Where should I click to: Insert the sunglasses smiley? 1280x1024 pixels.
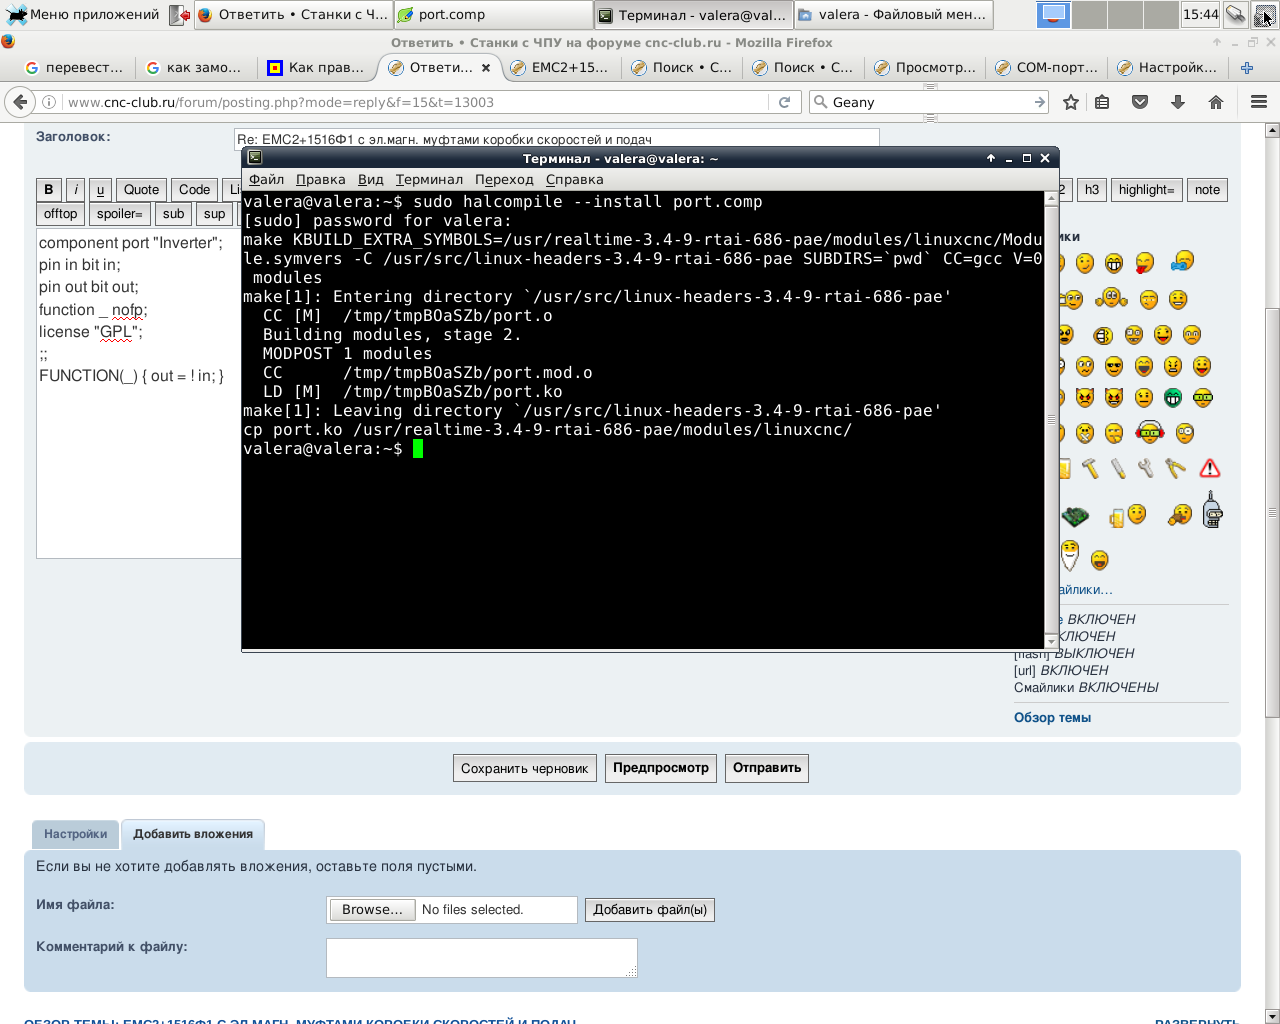click(x=1114, y=366)
